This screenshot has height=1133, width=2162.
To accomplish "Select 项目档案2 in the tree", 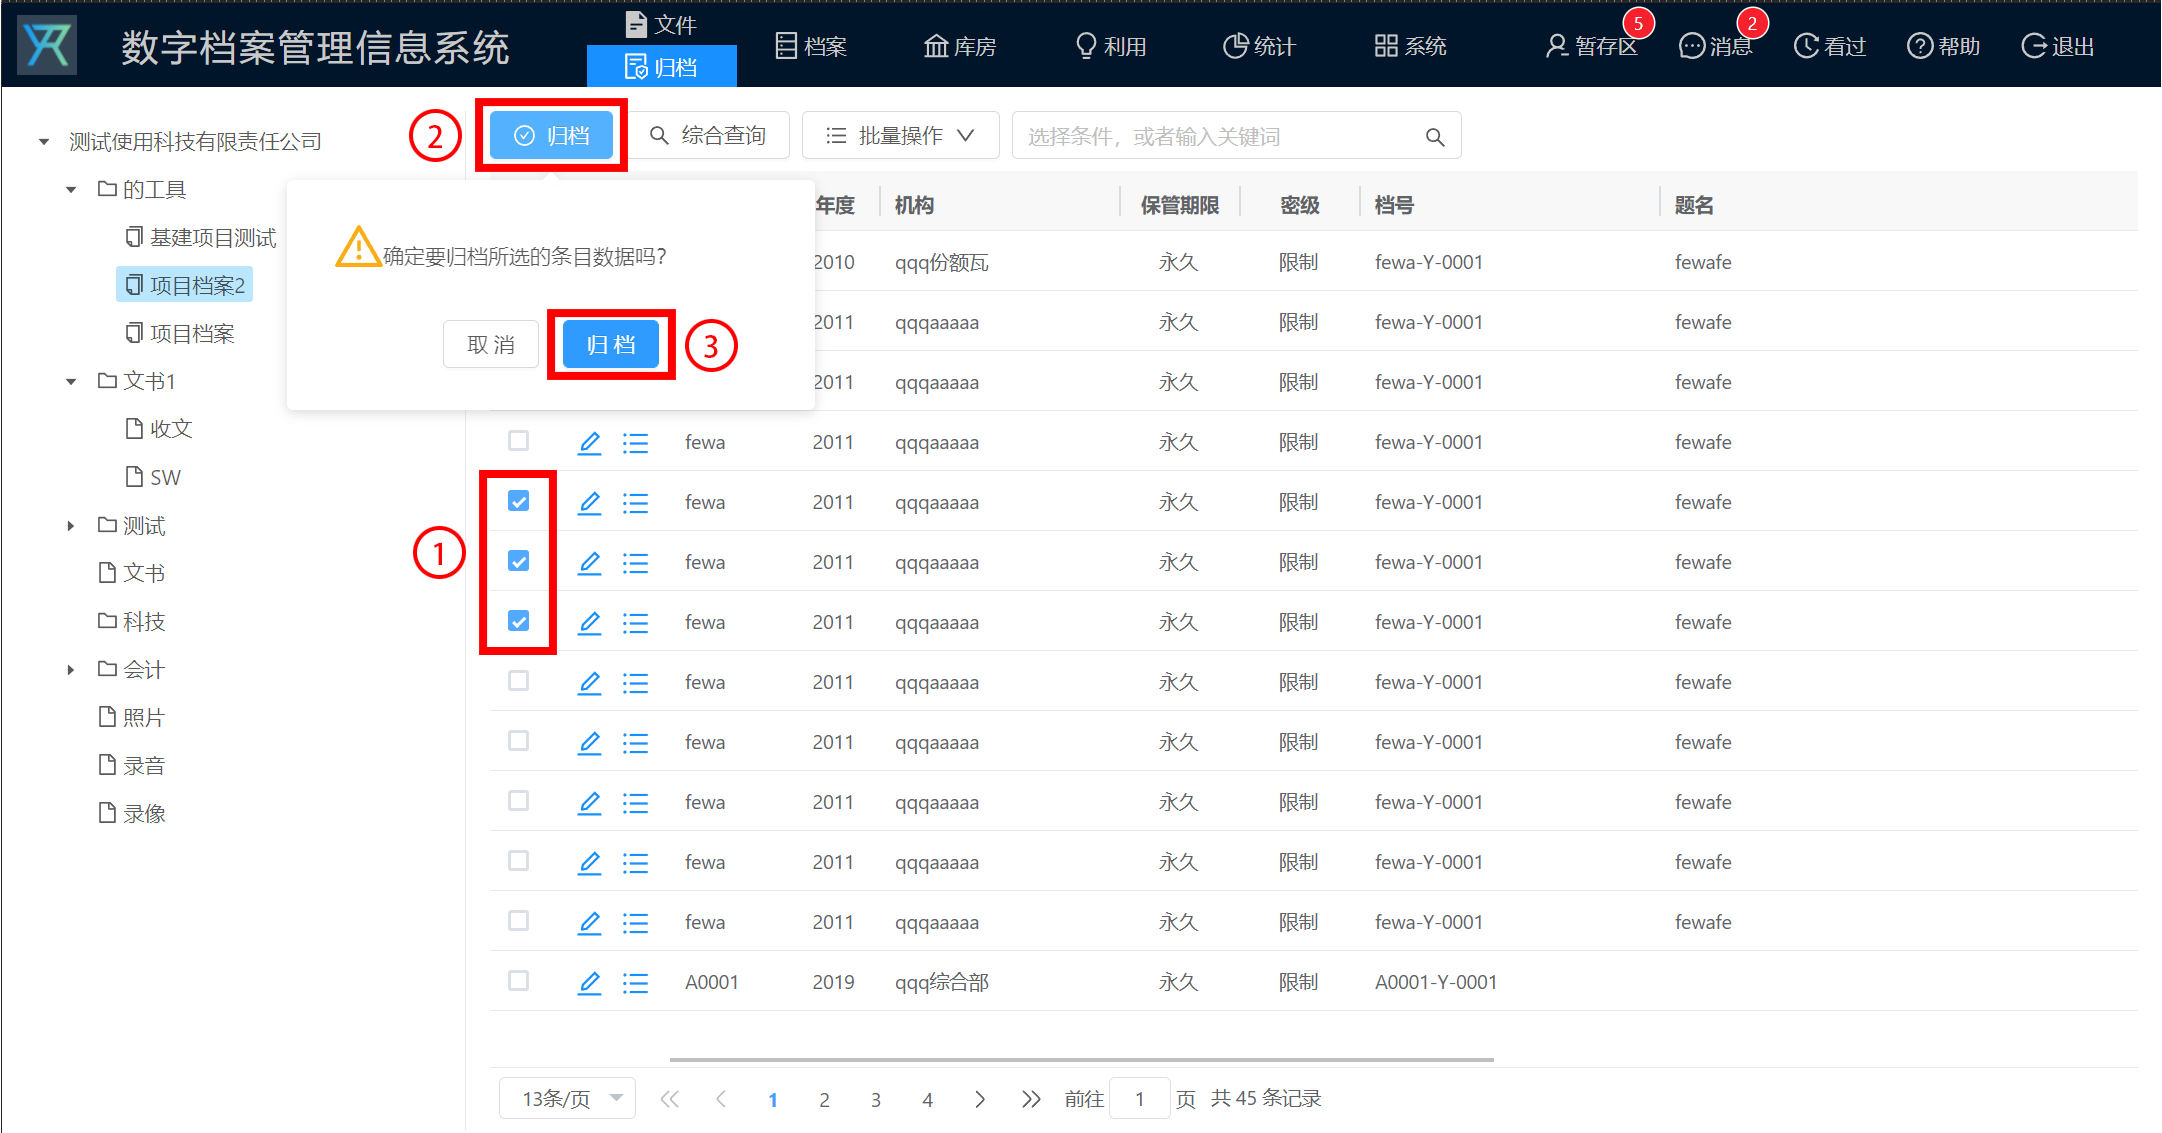I will pos(185,285).
